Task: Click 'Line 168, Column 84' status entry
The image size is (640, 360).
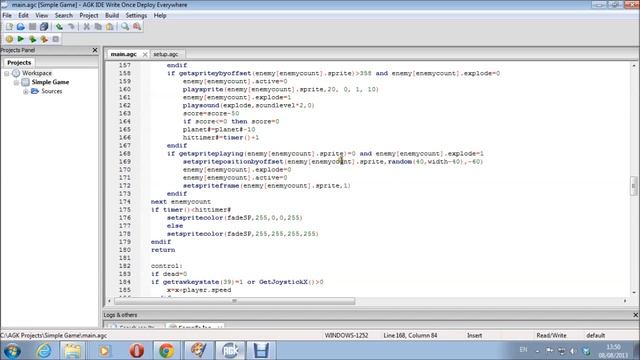Action: click(x=410, y=335)
